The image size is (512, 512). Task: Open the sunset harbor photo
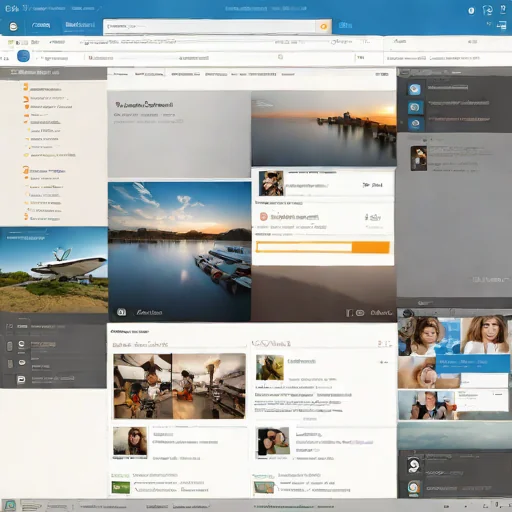click(324, 128)
